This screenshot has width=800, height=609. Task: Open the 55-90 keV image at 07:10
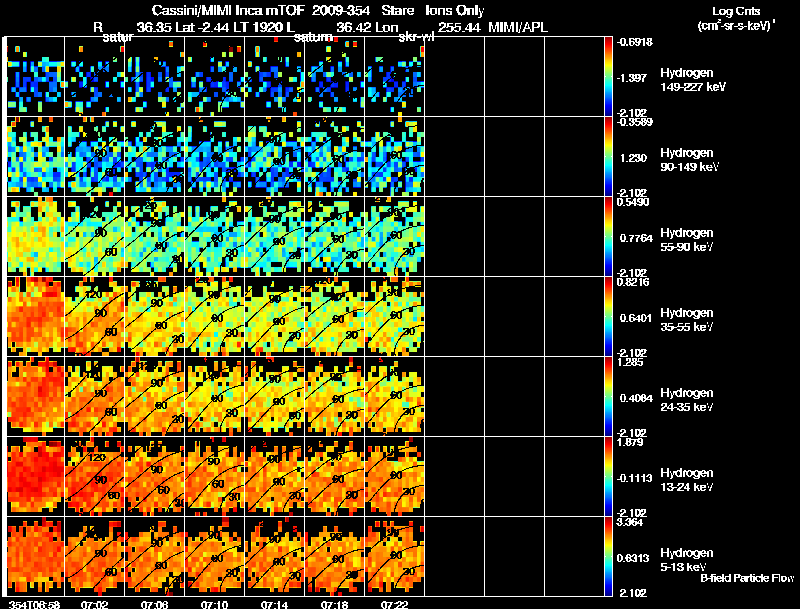(214, 236)
